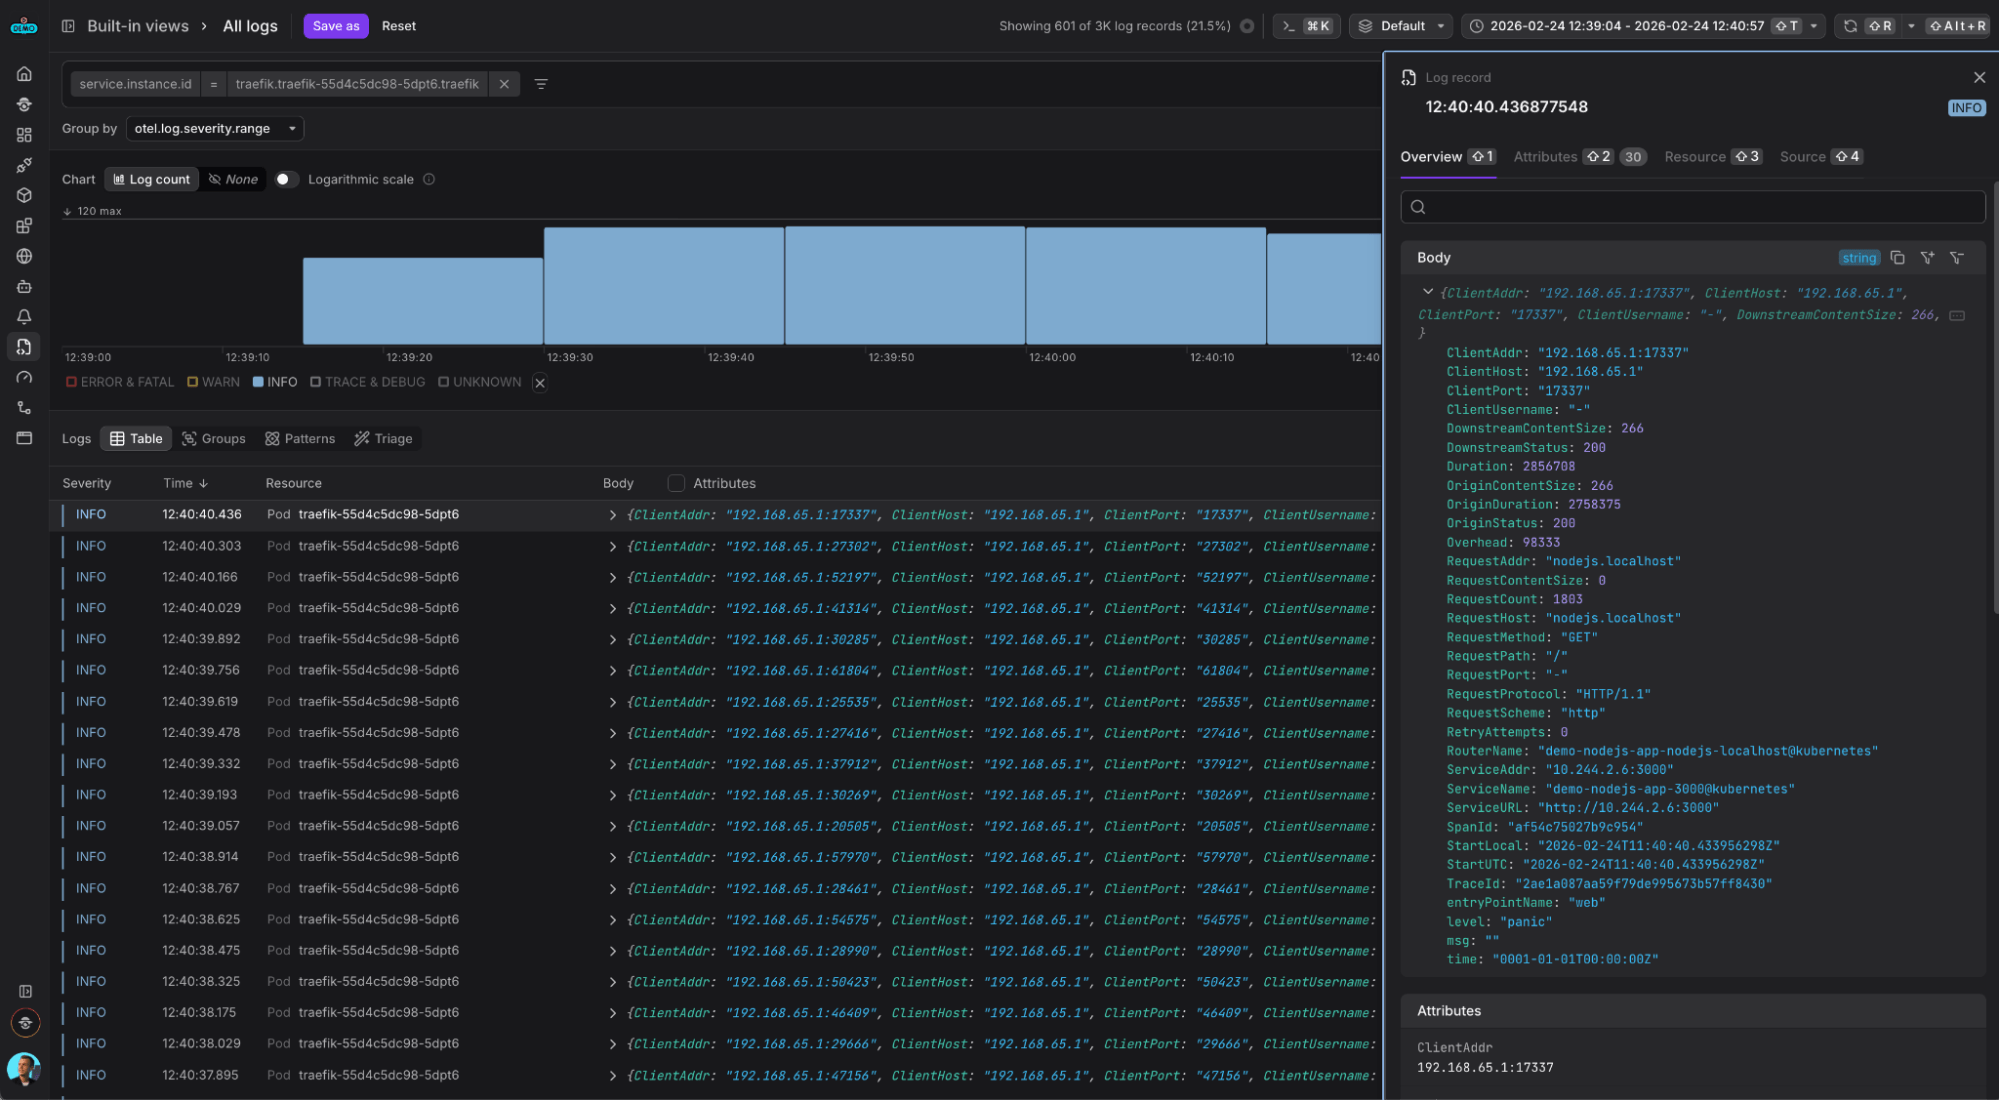Click the DEMO logo at top left
The width and height of the screenshot is (1999, 1101).
(x=24, y=26)
